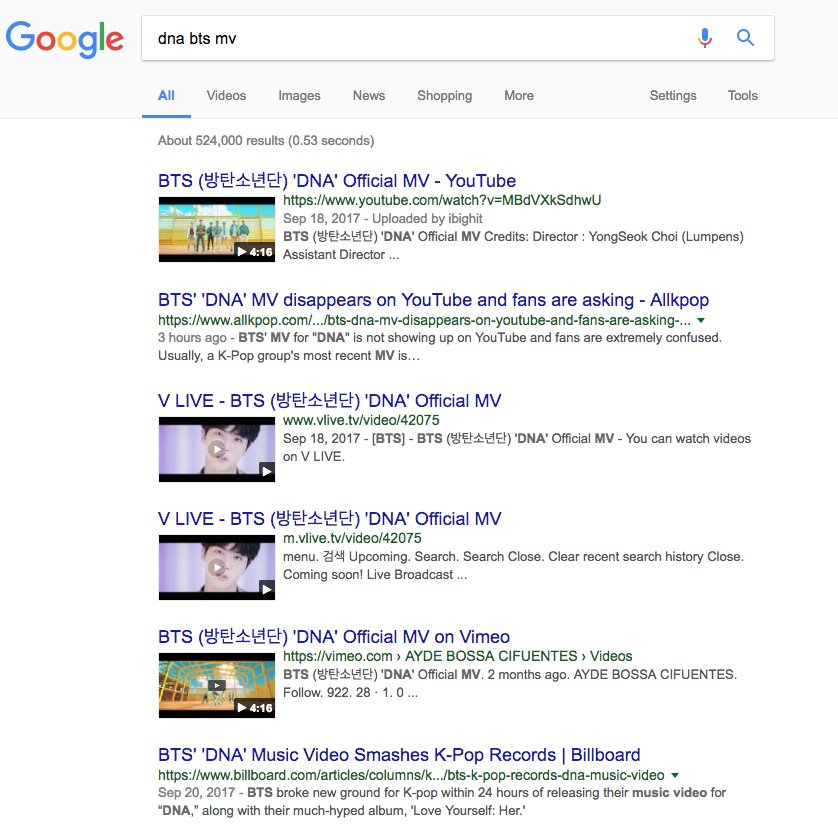The height and width of the screenshot is (830, 838).
Task: Click 'Sep 18, 2017 - Uploaded by ibighit' text
Action: pyautogui.click(x=383, y=219)
